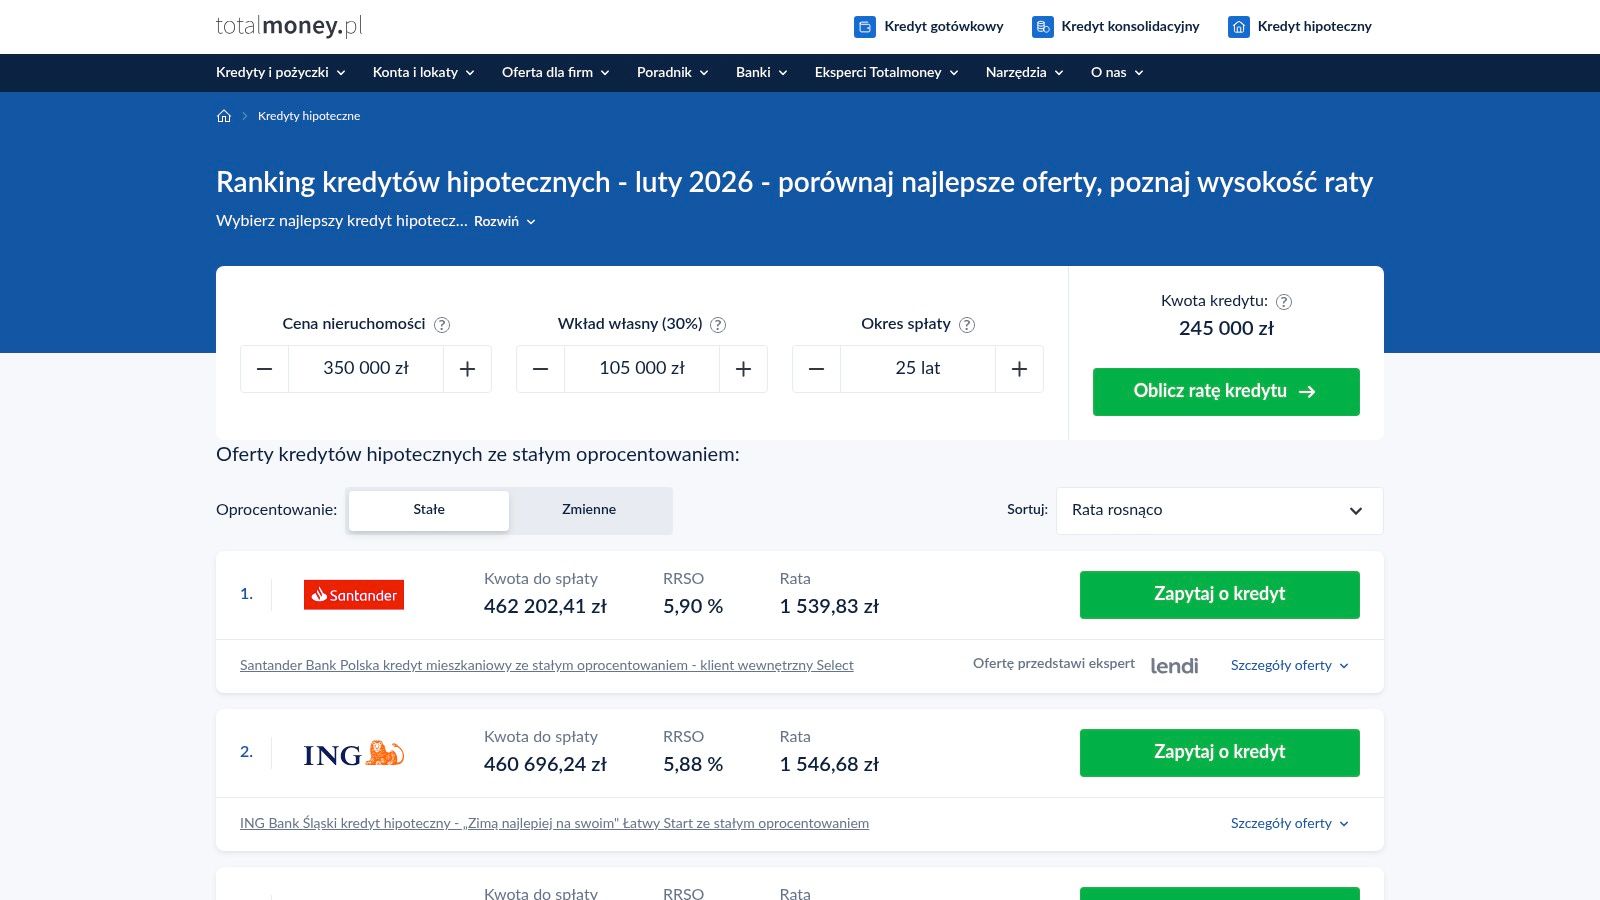Screen dimensions: 1600x900
Task: Expand Szczegóły oferty for ING
Action: point(1290,824)
